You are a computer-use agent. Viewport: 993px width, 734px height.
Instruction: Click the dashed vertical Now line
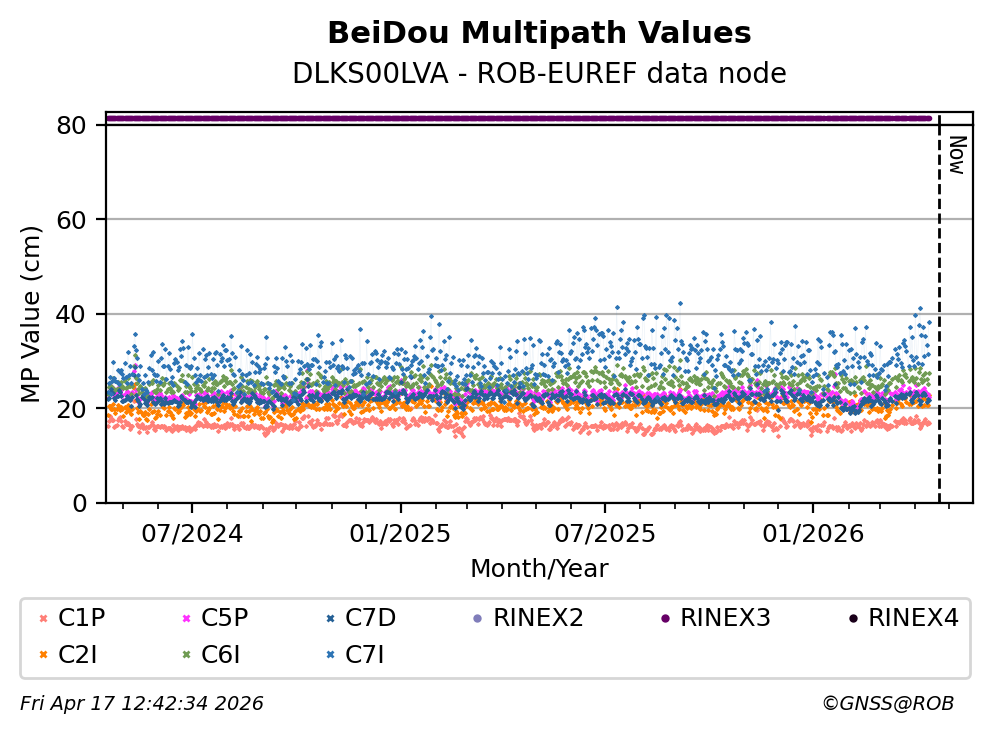[939, 320]
